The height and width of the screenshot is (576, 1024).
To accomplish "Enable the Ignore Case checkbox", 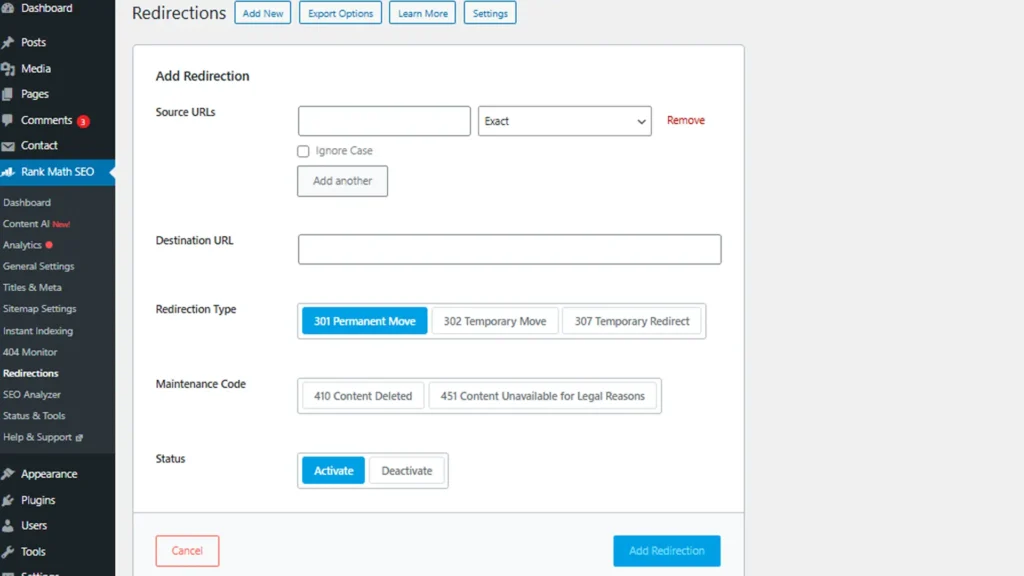I will pos(303,151).
